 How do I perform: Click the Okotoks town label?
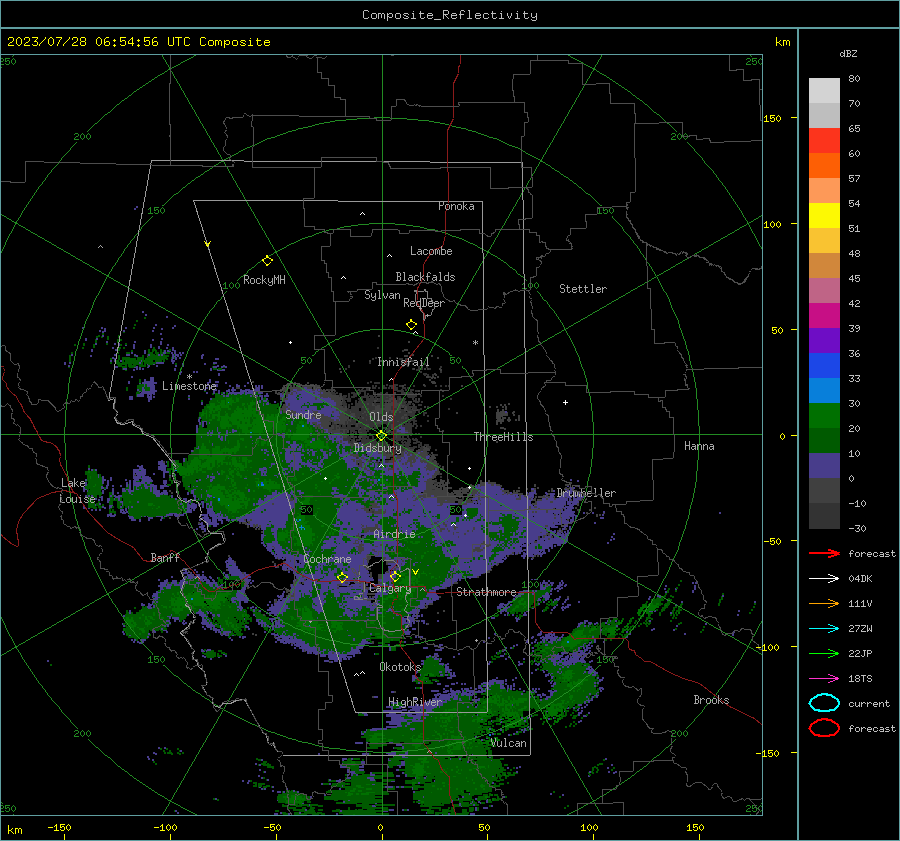[x=400, y=667]
